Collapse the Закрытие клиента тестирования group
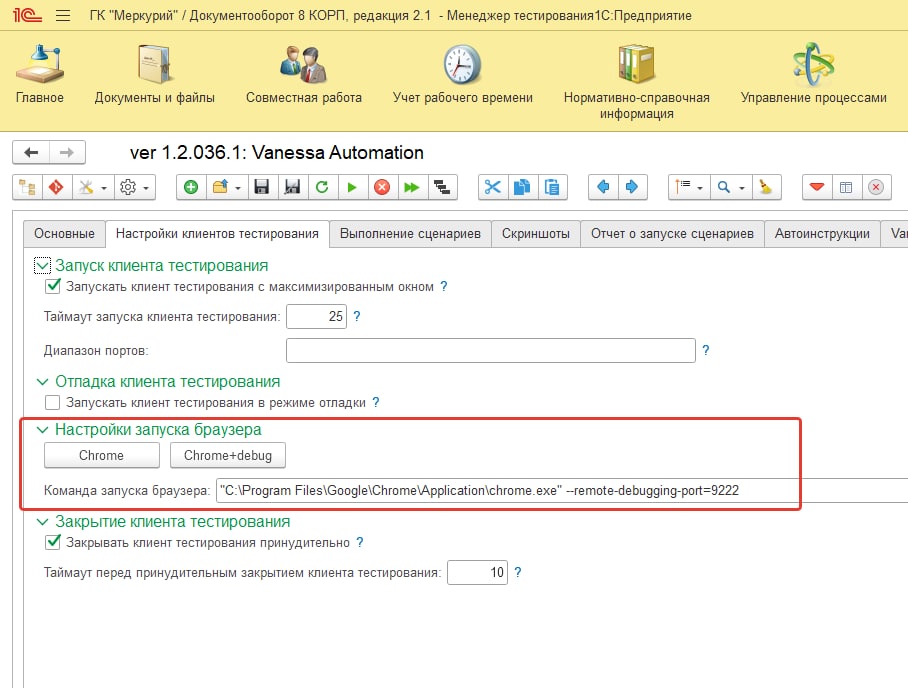The width and height of the screenshot is (908, 688). [42, 522]
